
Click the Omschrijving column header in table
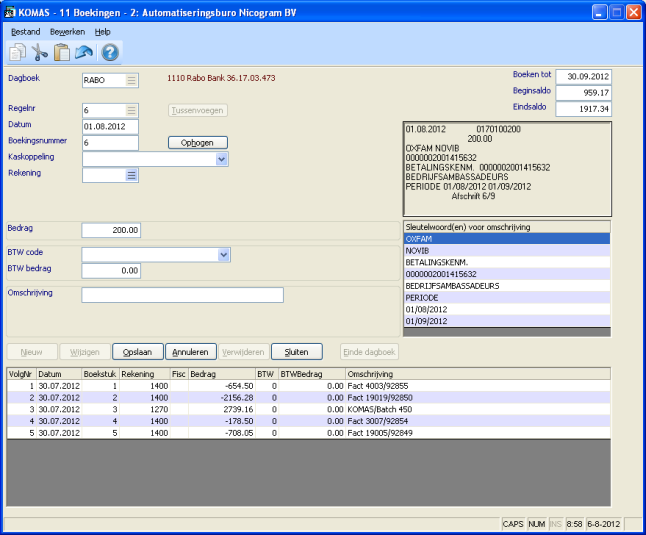tap(478, 374)
